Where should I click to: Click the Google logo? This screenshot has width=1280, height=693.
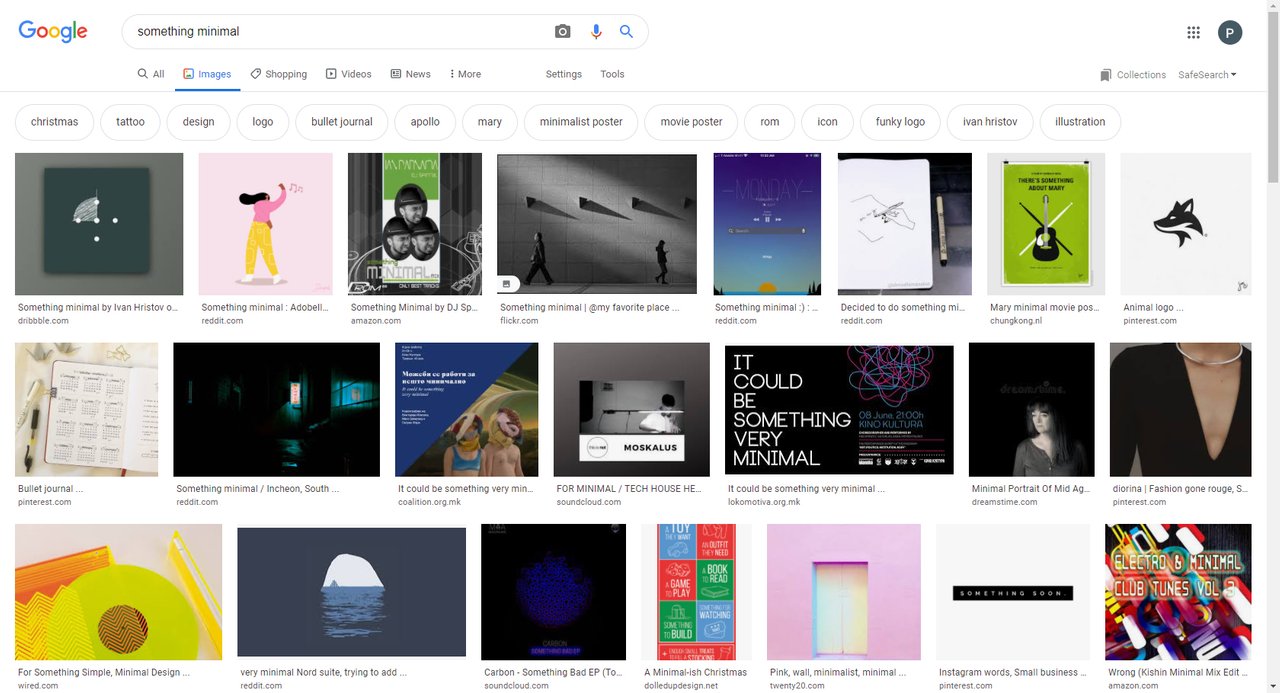click(53, 31)
